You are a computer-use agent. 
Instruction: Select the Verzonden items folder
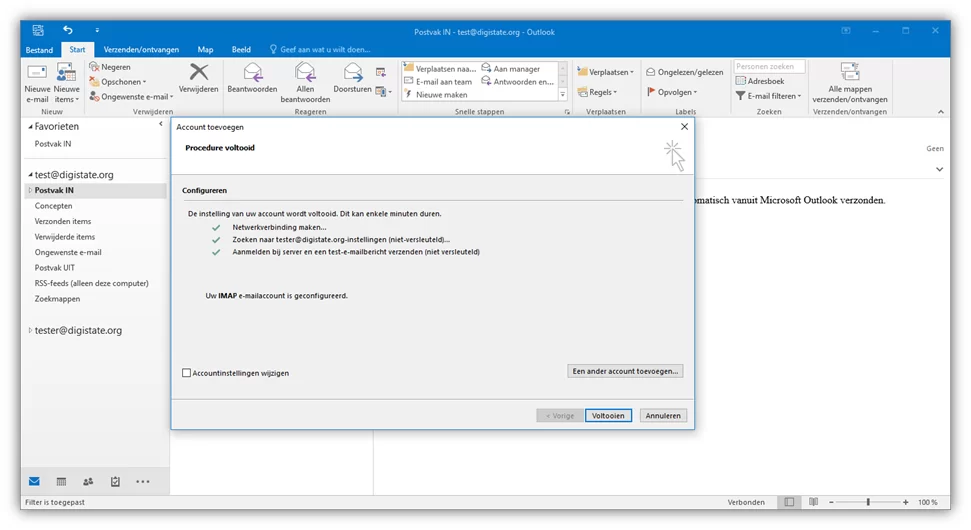(x=63, y=221)
